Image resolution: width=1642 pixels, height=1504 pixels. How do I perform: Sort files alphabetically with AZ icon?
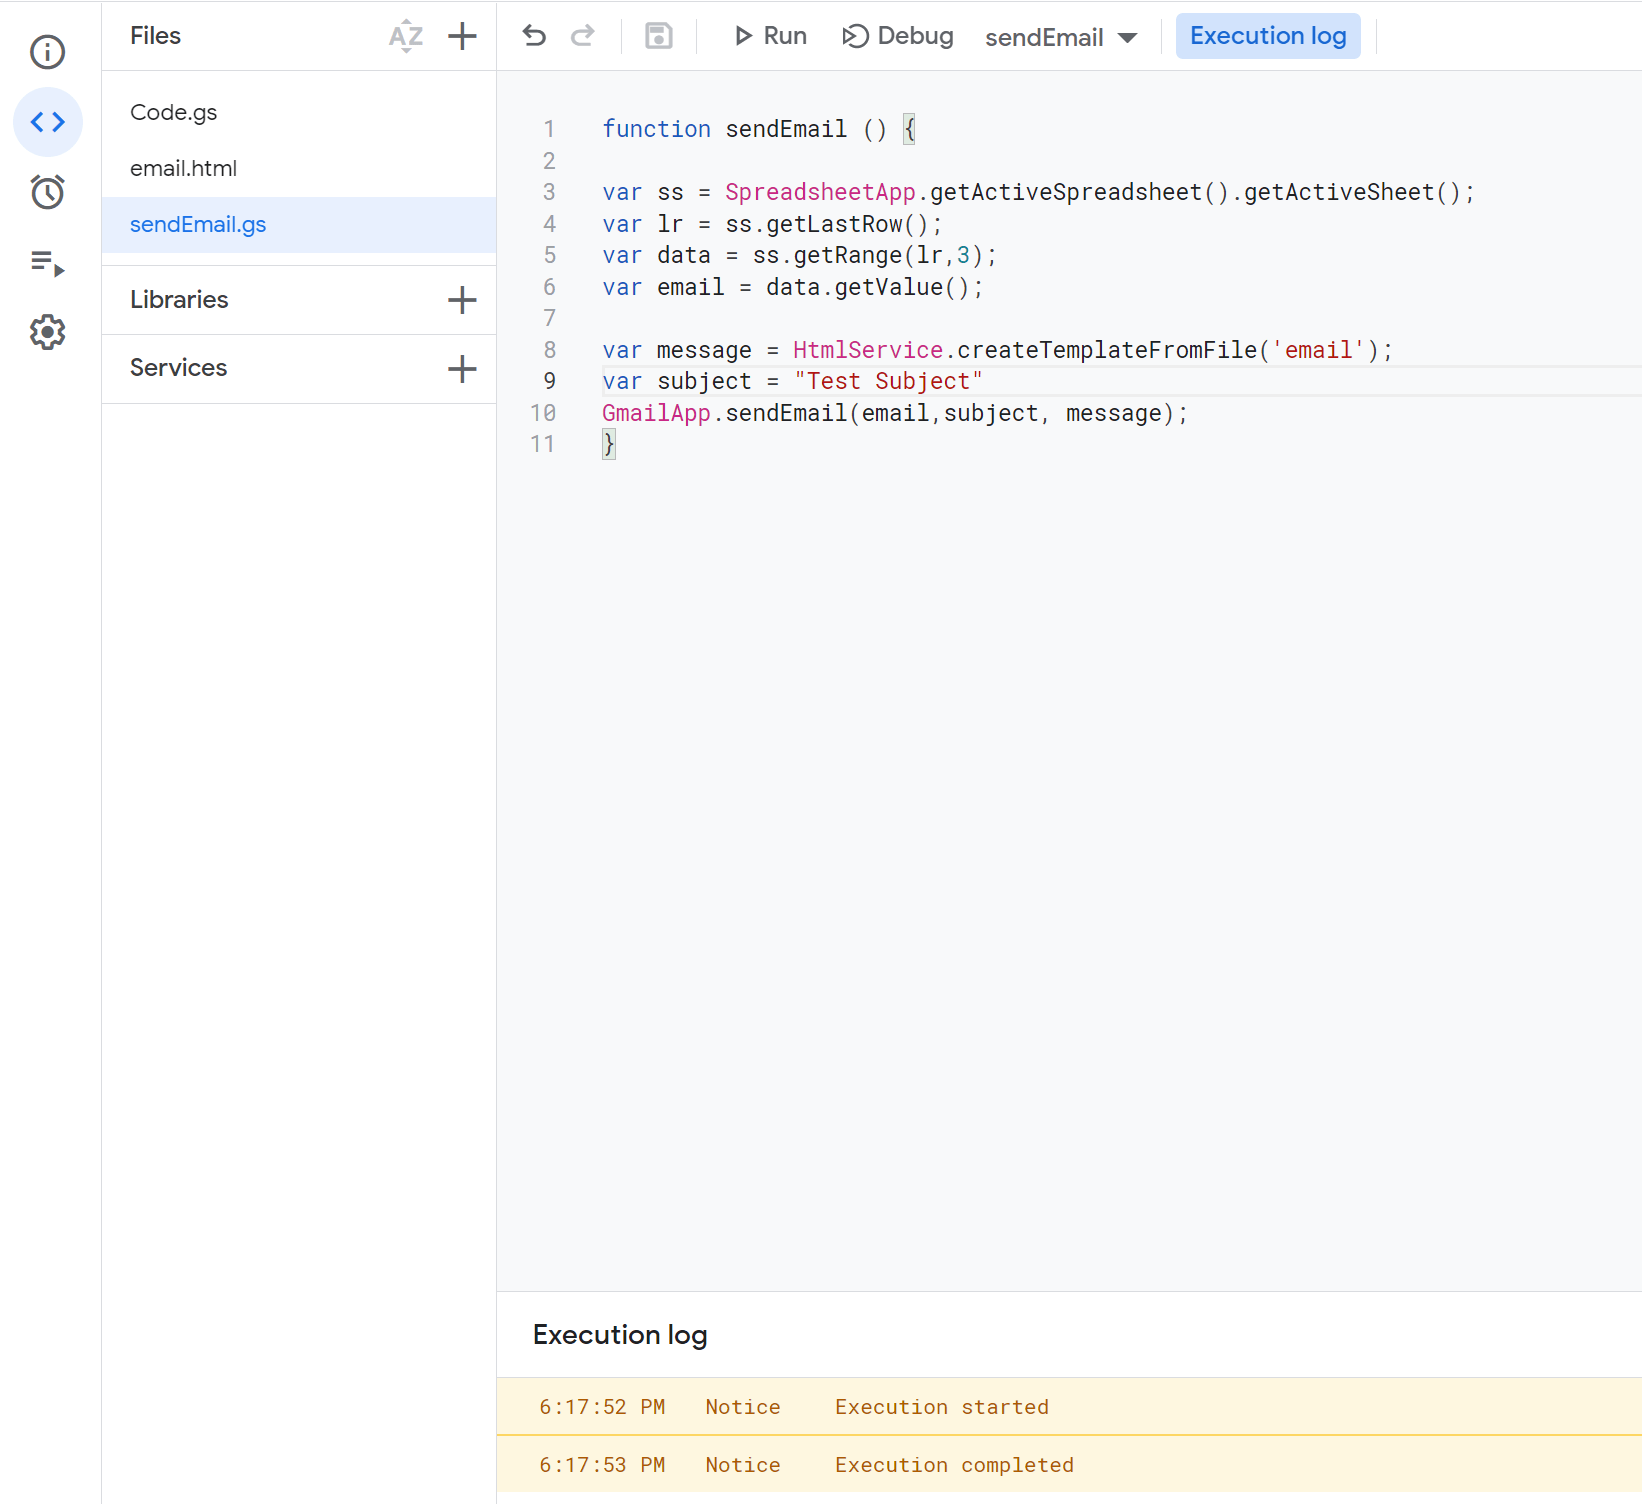(x=405, y=37)
